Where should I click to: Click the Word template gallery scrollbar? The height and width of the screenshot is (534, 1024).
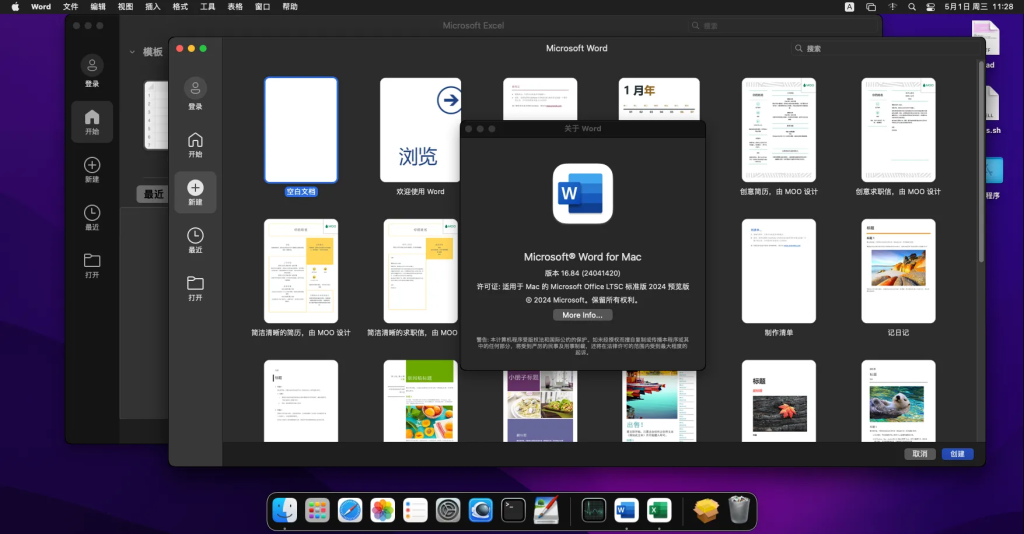(x=981, y=162)
